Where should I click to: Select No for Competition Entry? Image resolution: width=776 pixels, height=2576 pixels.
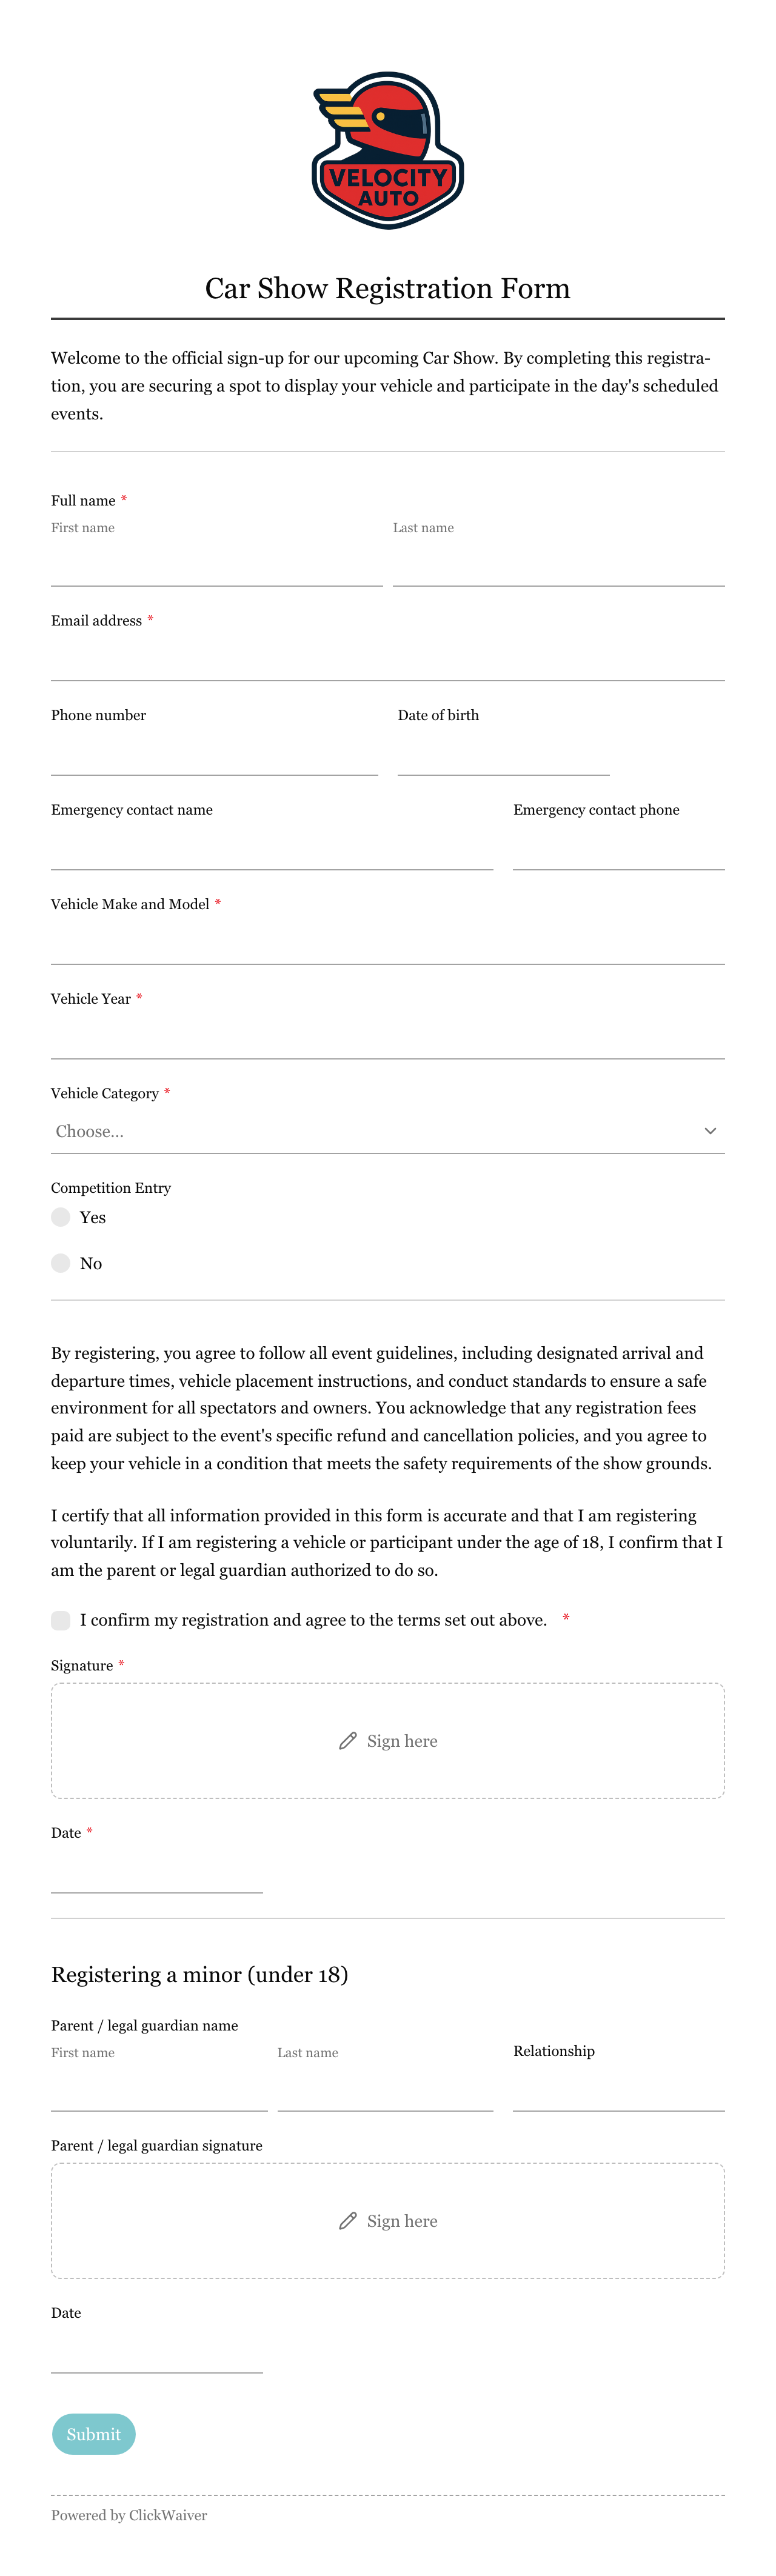tap(61, 1263)
